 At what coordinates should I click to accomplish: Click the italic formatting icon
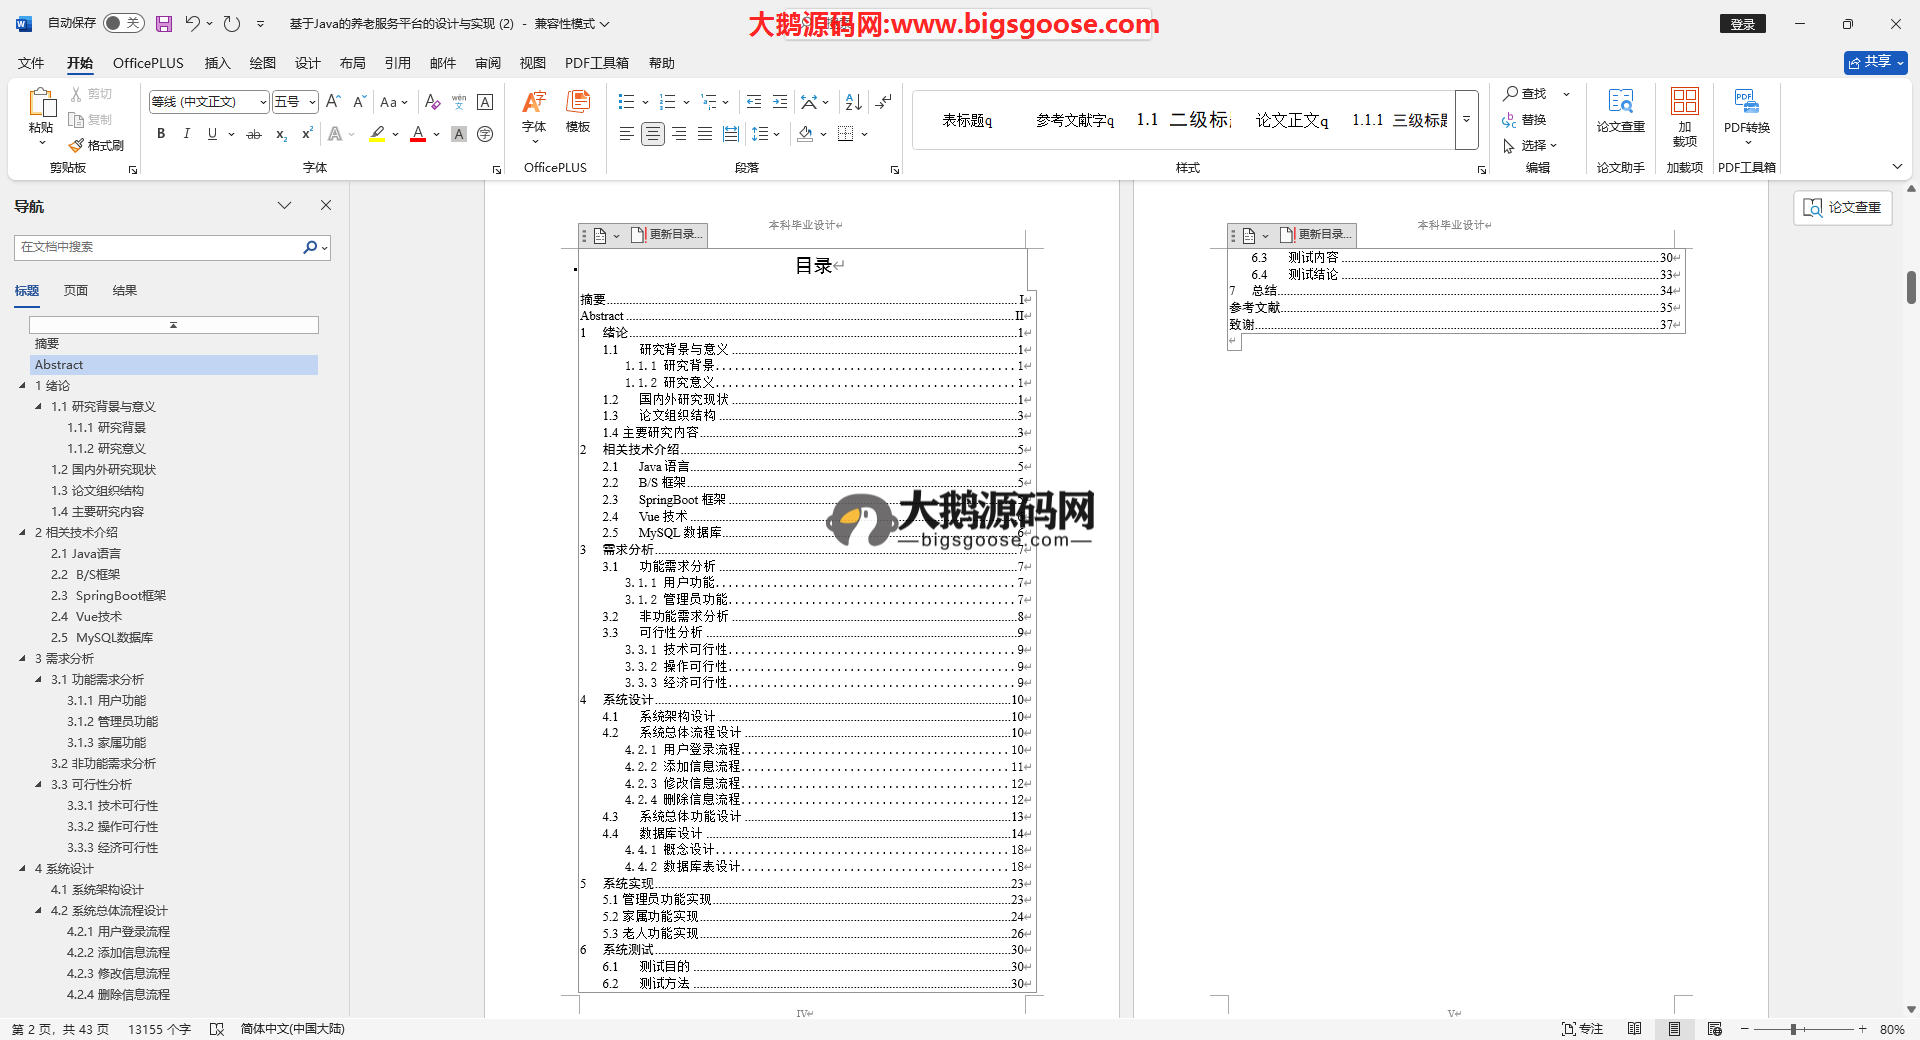pyautogui.click(x=186, y=134)
